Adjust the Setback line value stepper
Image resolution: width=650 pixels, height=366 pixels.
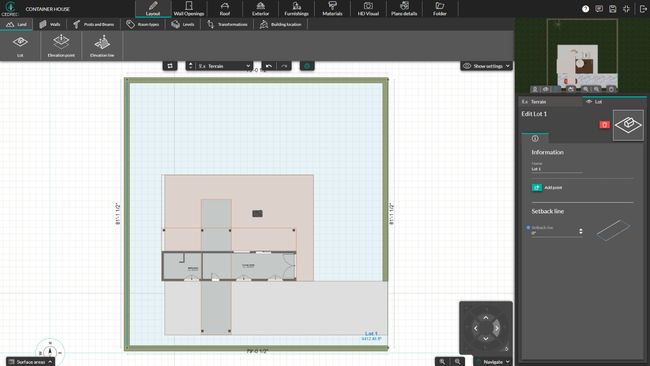[581, 231]
